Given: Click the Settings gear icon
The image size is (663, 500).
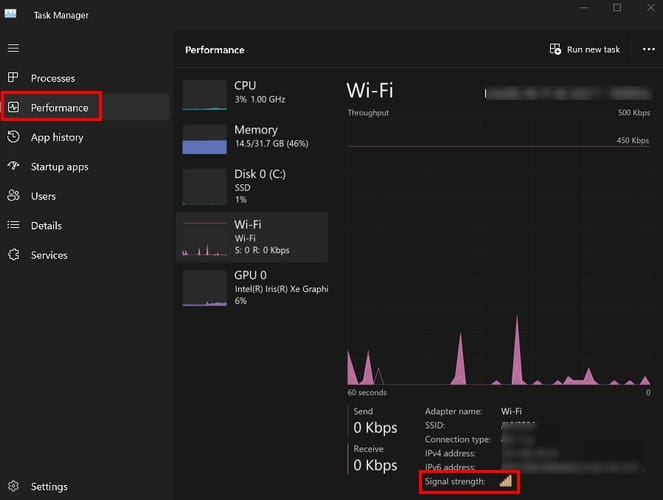Looking at the screenshot, I should click(x=13, y=486).
